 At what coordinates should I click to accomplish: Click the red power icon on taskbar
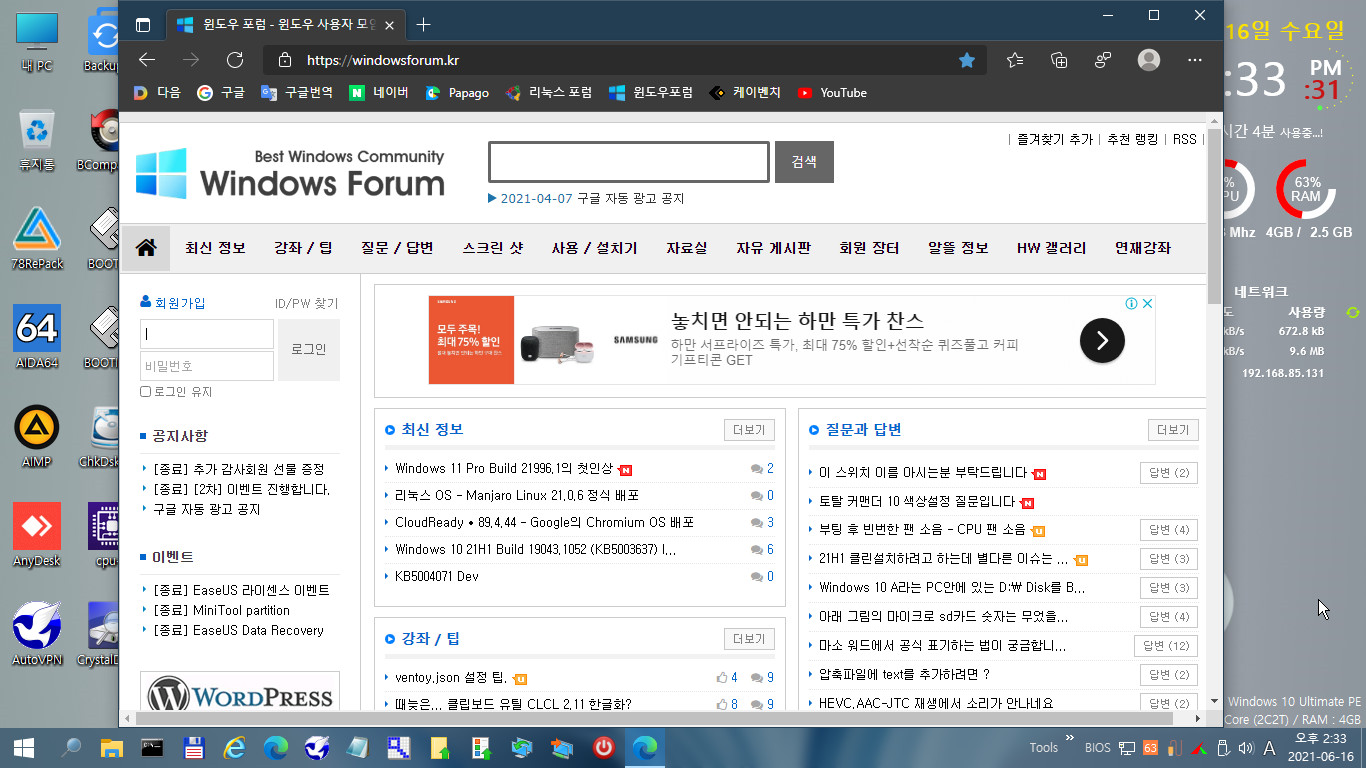603,747
